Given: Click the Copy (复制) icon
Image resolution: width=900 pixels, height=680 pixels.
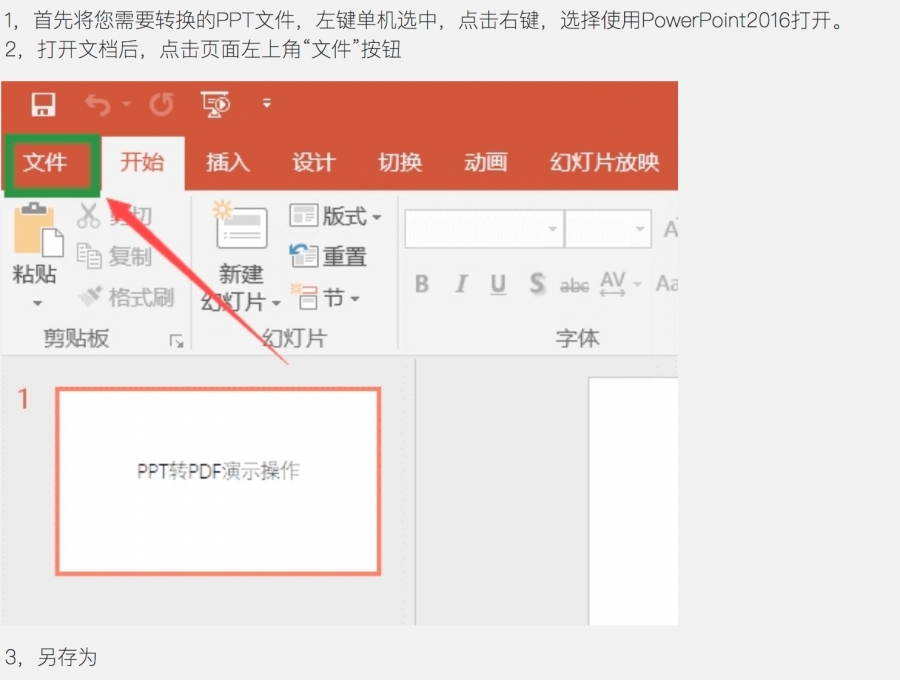Looking at the screenshot, I should [x=90, y=257].
